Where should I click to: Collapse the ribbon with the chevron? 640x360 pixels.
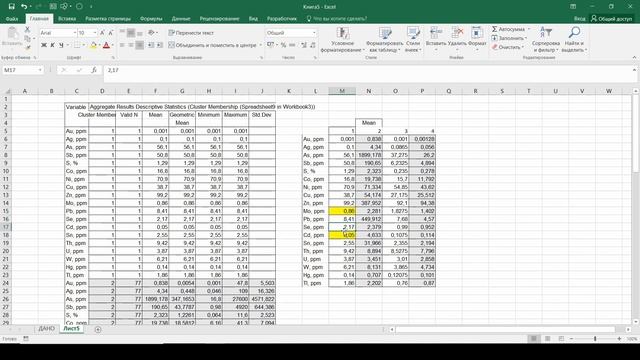coord(634,58)
